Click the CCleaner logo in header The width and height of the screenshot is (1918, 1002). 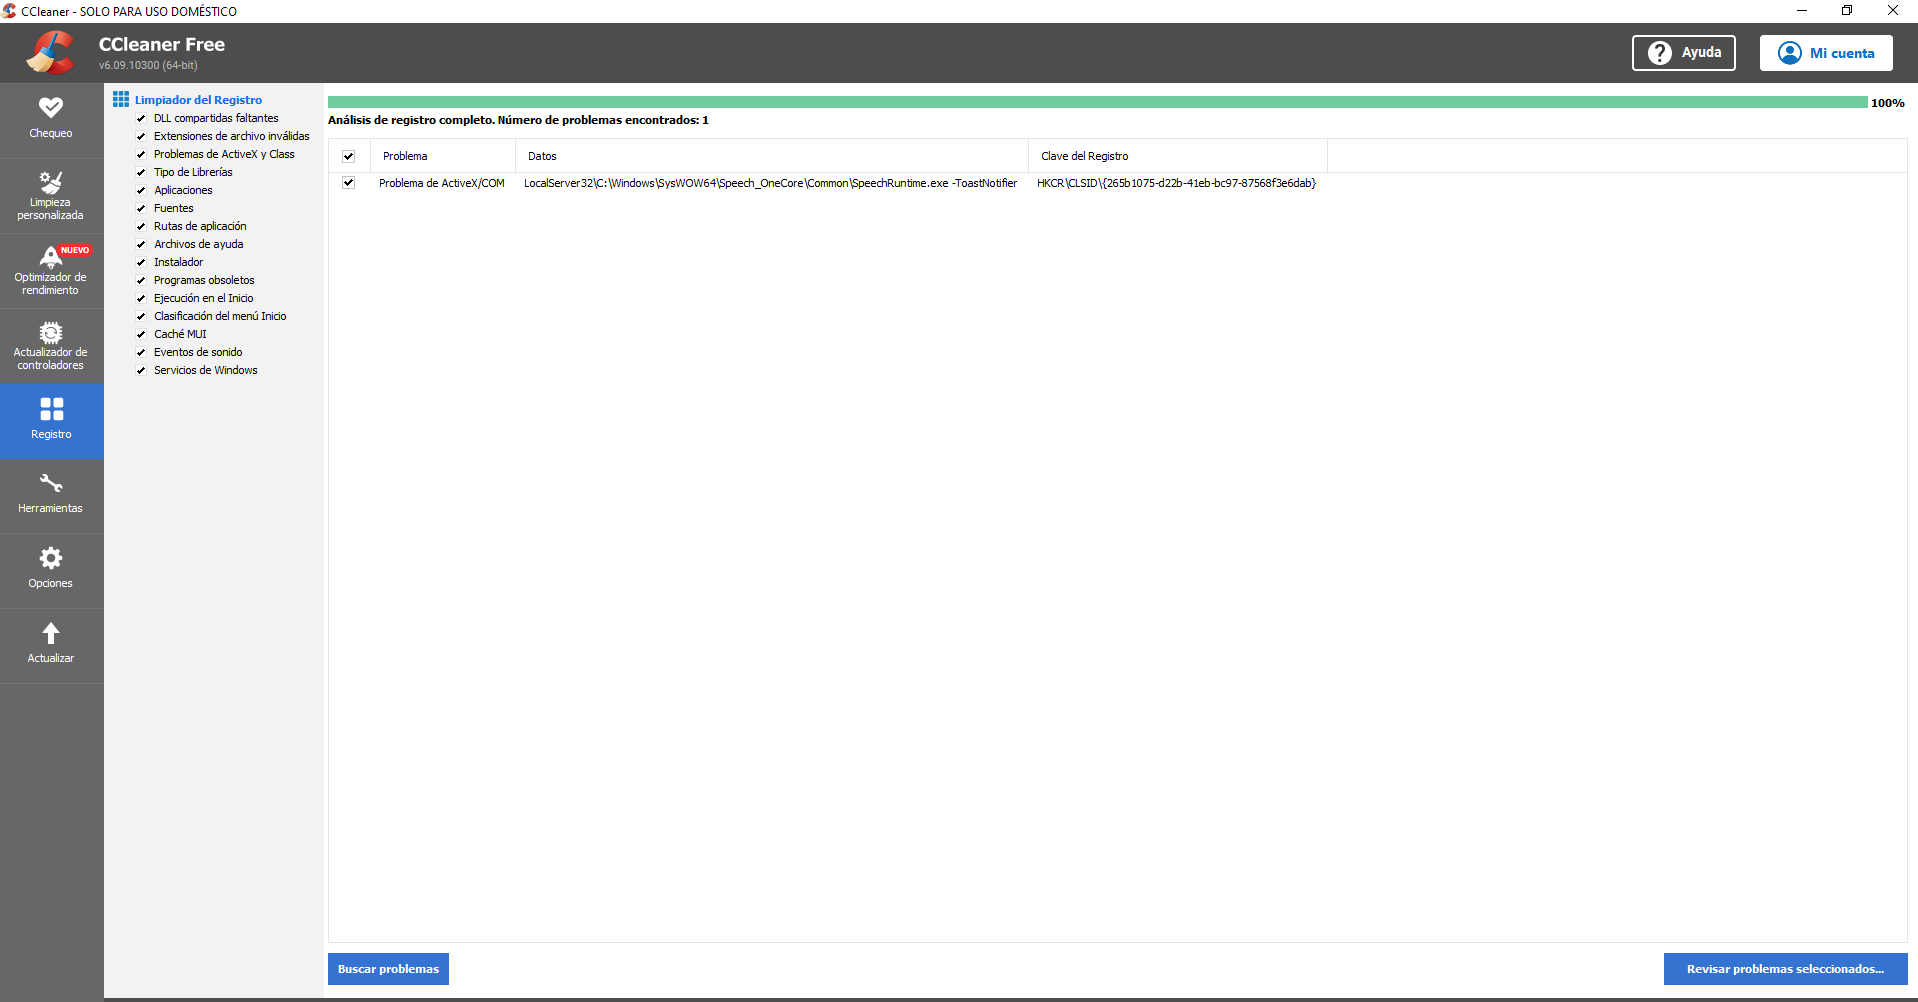click(x=50, y=52)
